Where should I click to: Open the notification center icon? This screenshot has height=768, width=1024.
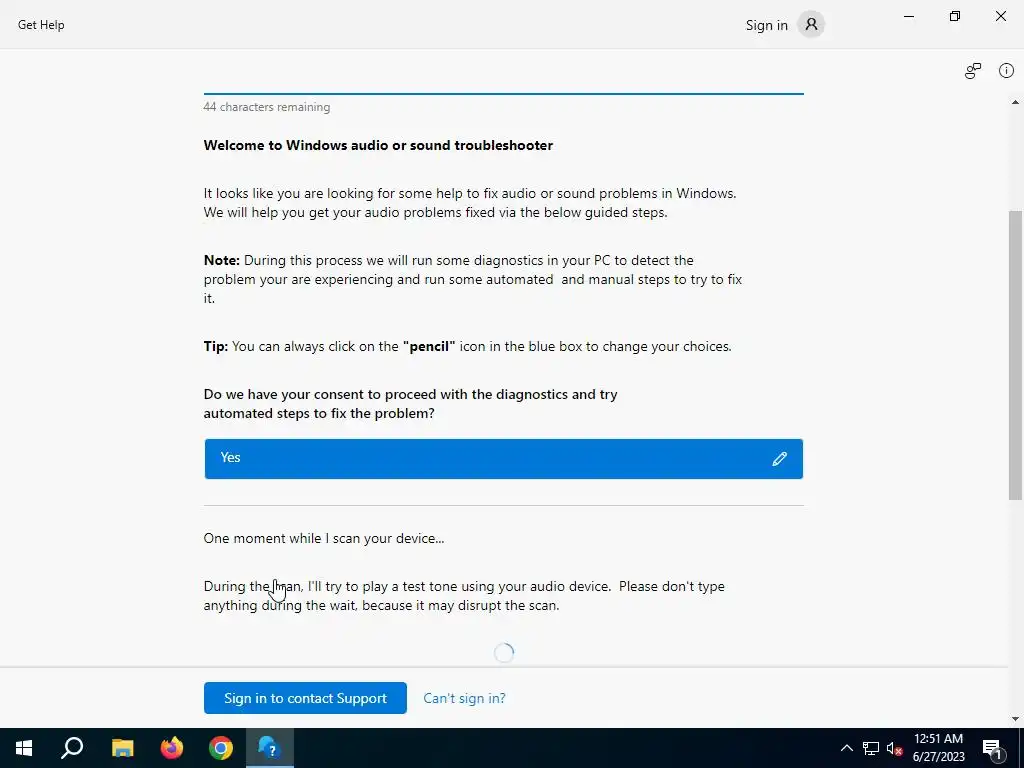[992, 748]
